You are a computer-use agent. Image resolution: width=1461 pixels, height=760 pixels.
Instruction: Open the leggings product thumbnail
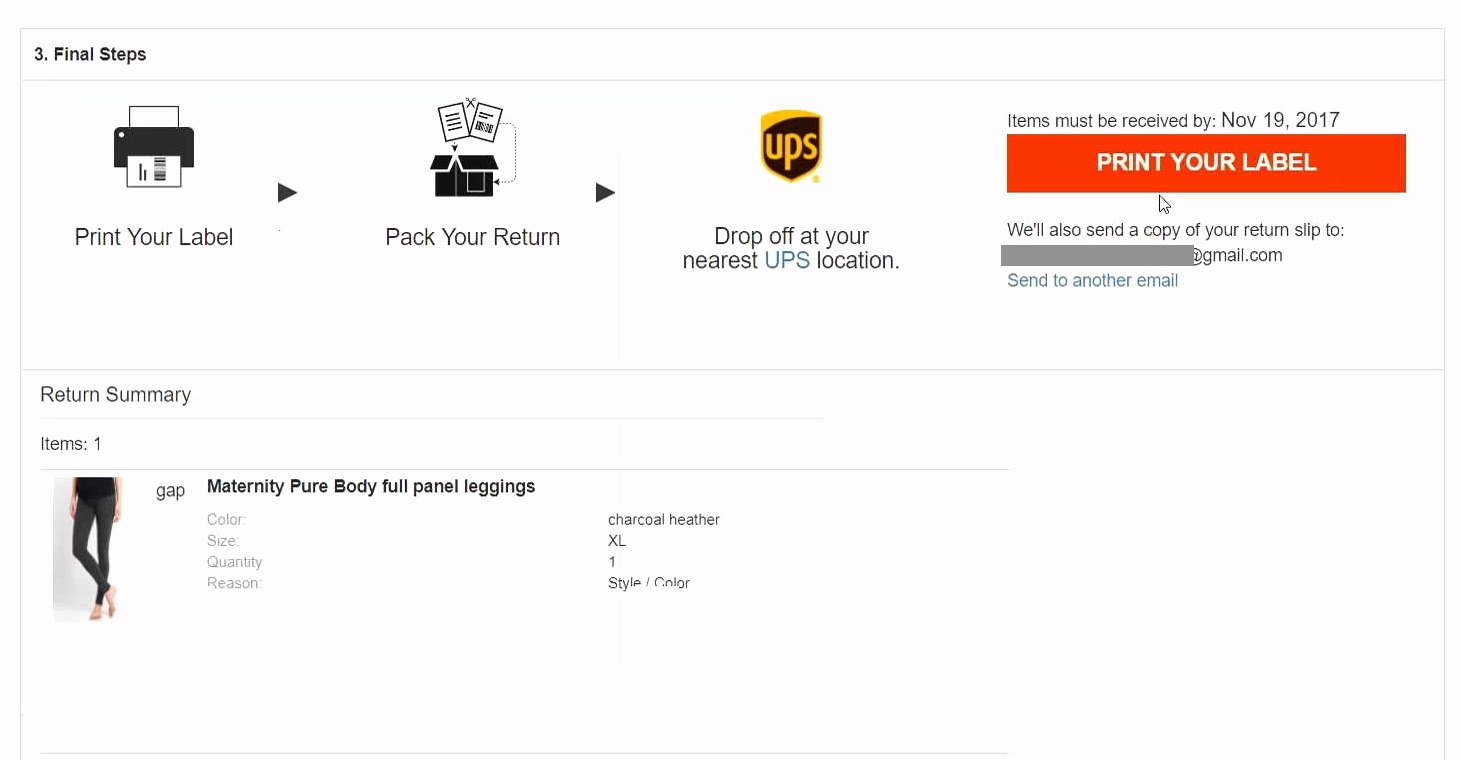tap(88, 549)
